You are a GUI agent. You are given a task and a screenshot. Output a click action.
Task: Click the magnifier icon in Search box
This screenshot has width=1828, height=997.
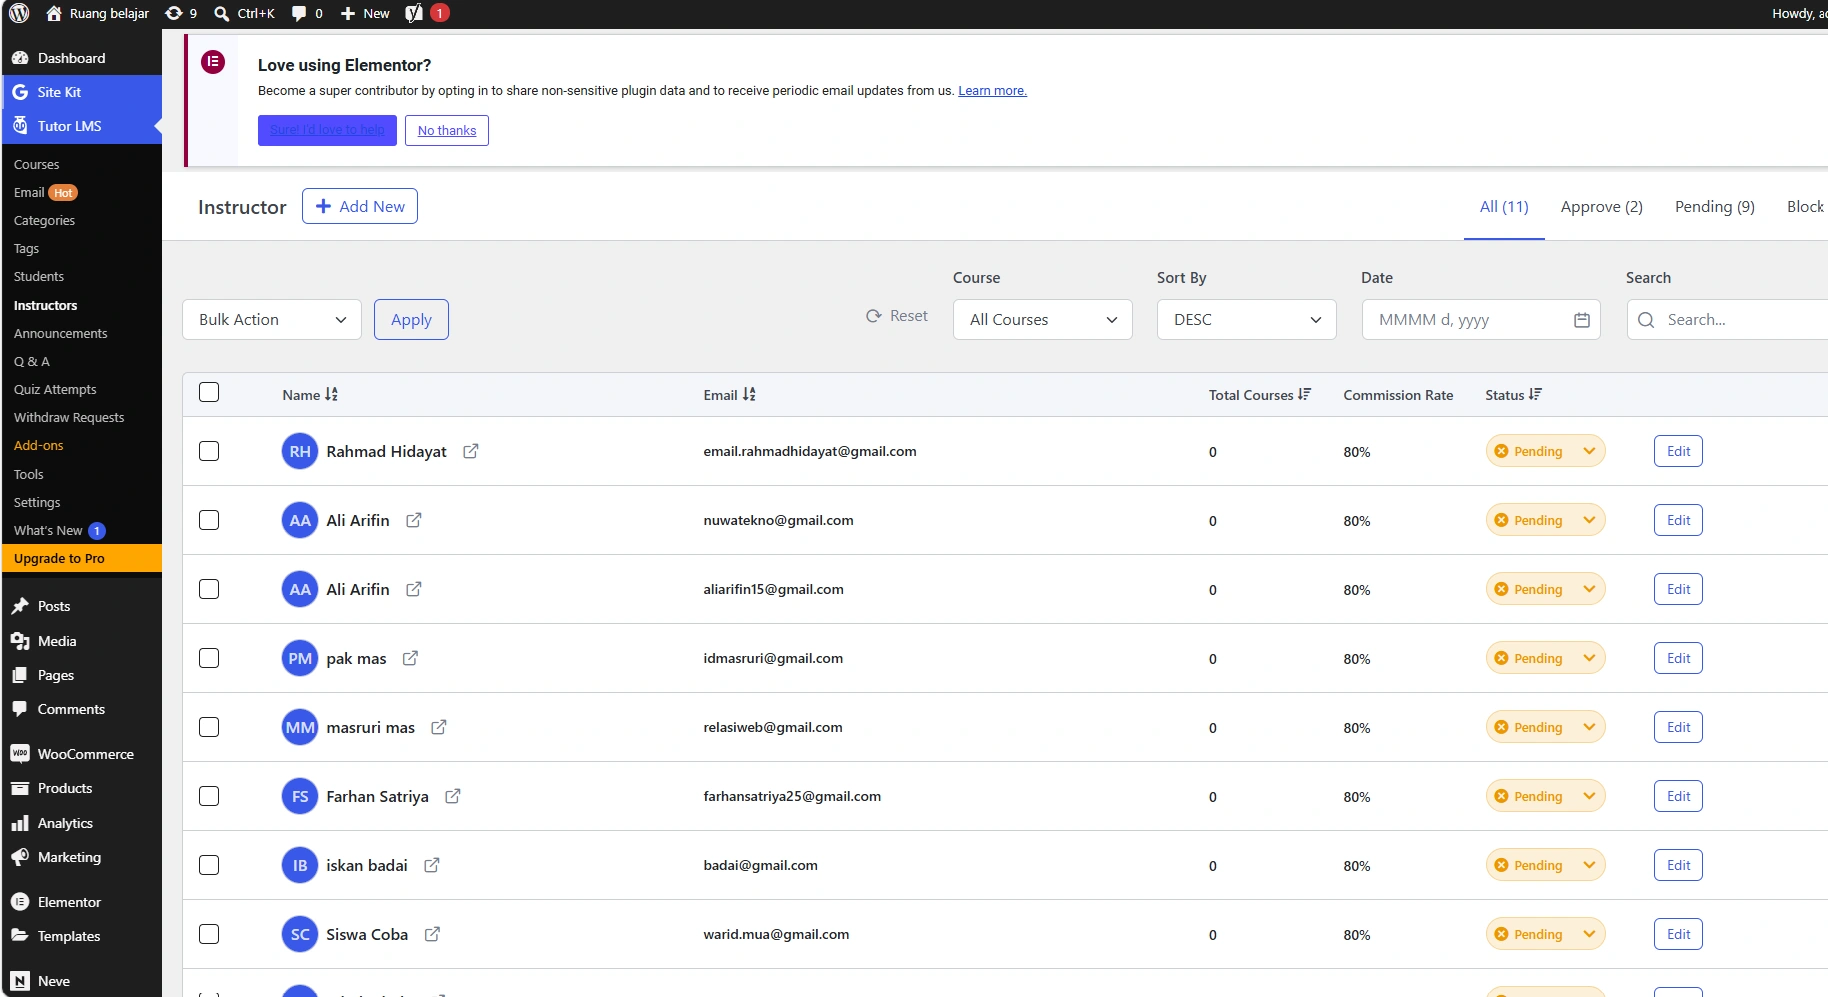click(1646, 320)
